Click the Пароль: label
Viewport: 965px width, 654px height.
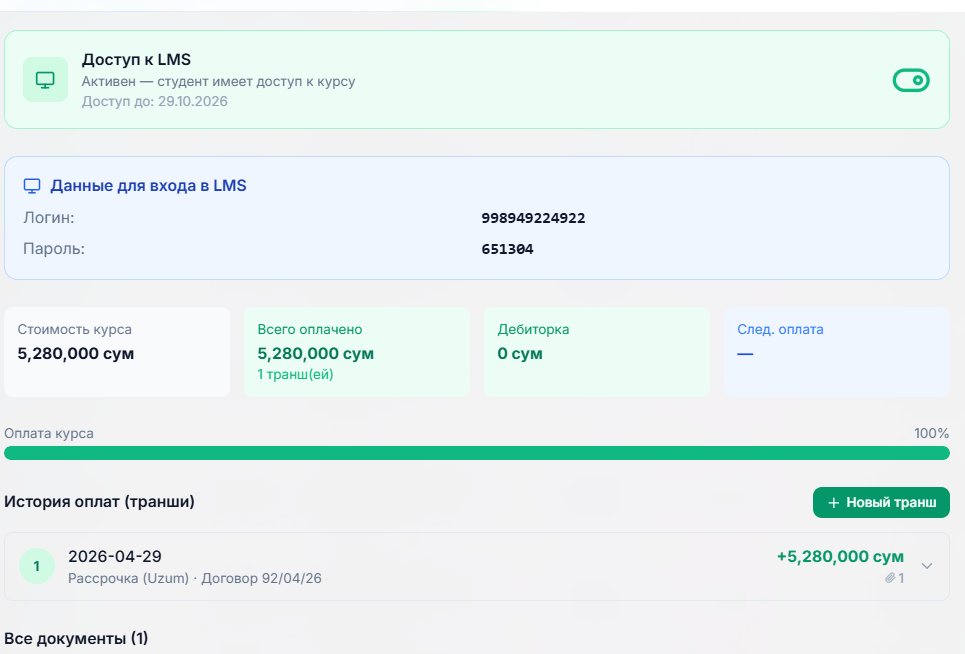54,249
